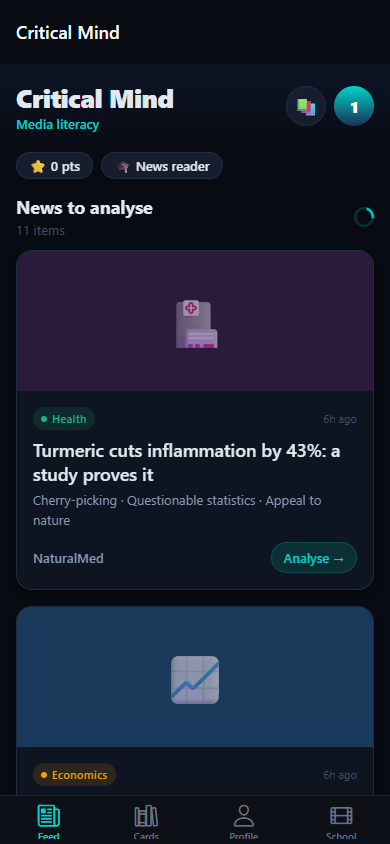The image size is (390, 844).
Task: Click the NaturalMed source name
Action: (68, 558)
